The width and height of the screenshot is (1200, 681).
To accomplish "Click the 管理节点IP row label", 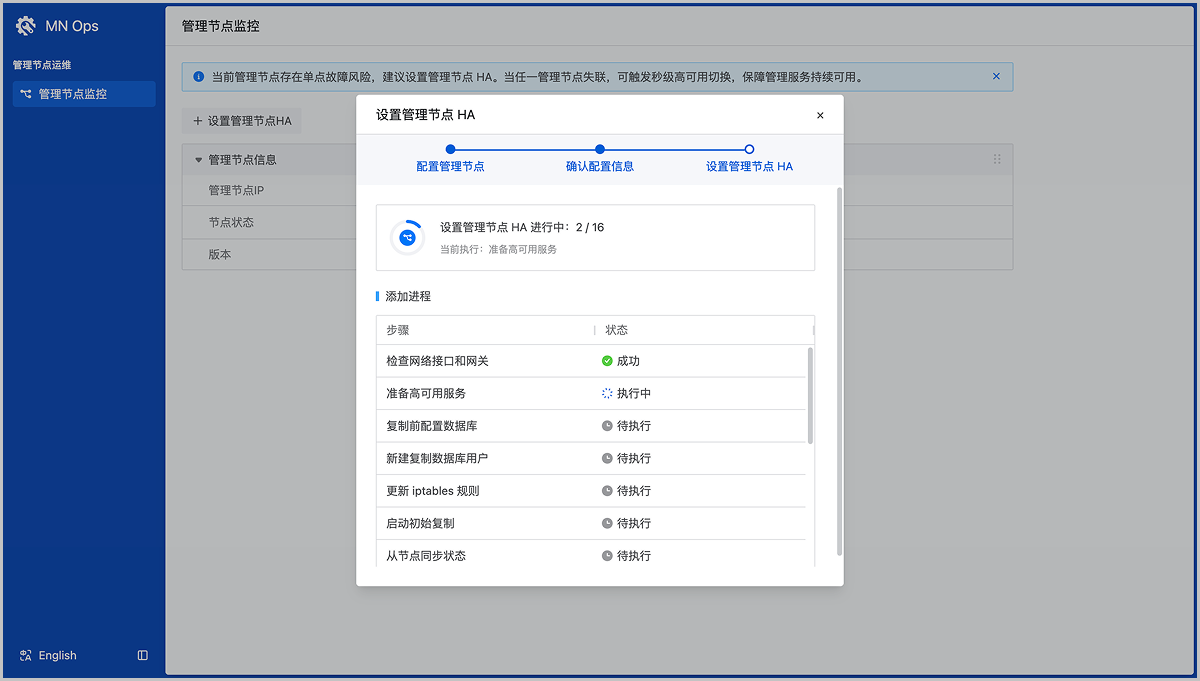I will click(x=236, y=190).
